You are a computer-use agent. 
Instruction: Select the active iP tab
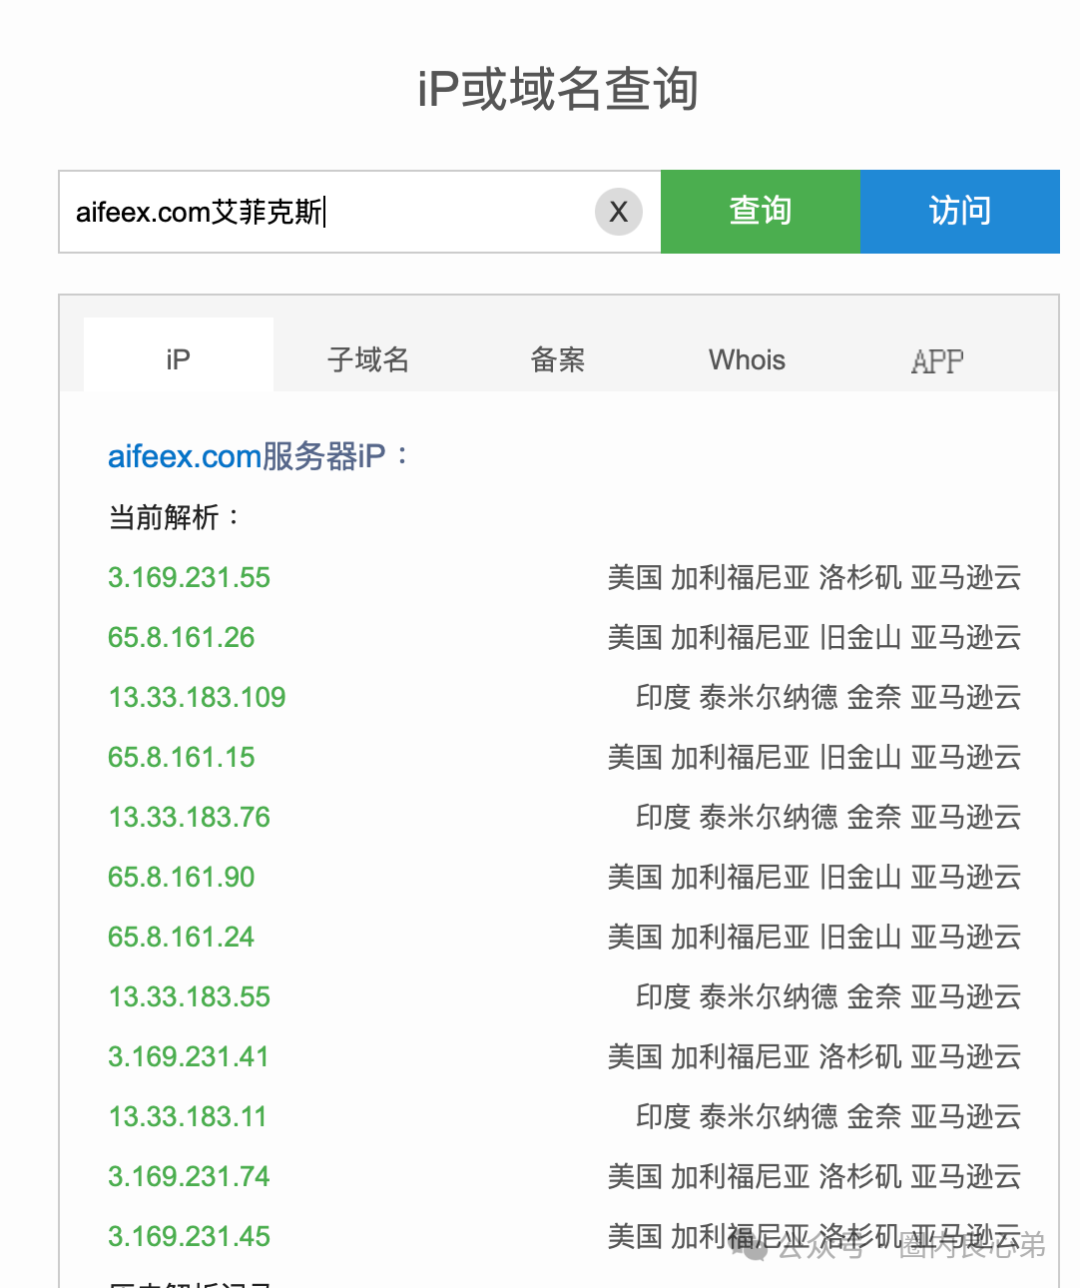click(177, 359)
